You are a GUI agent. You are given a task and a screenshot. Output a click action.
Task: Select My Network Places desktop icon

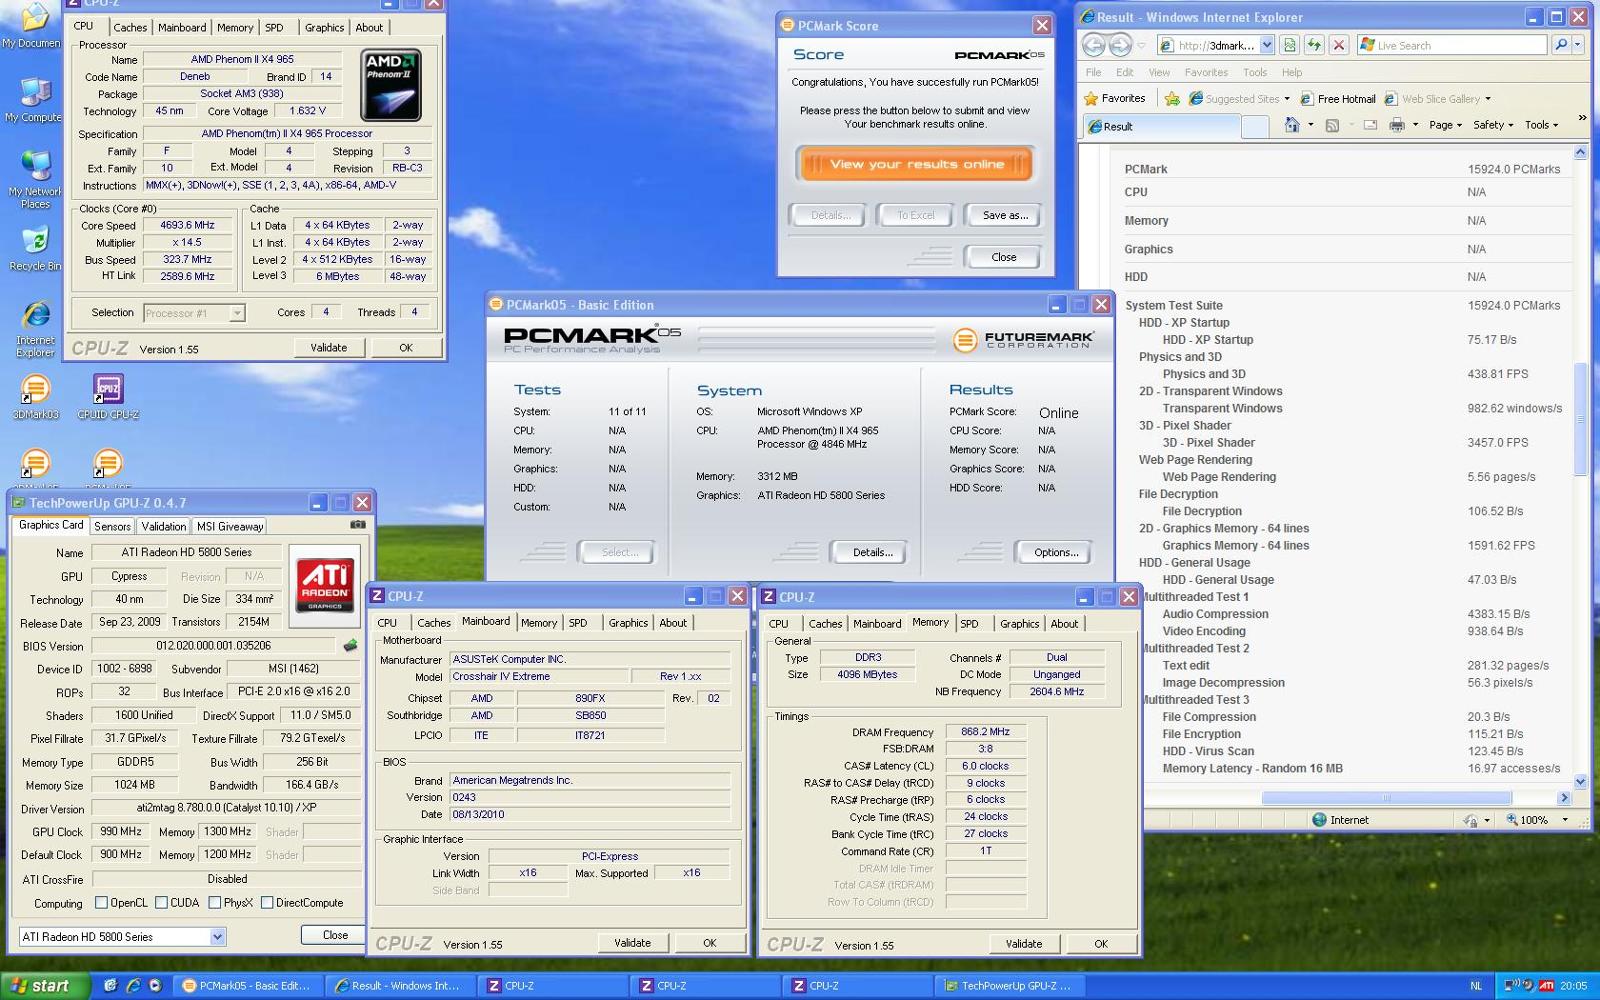click(35, 179)
